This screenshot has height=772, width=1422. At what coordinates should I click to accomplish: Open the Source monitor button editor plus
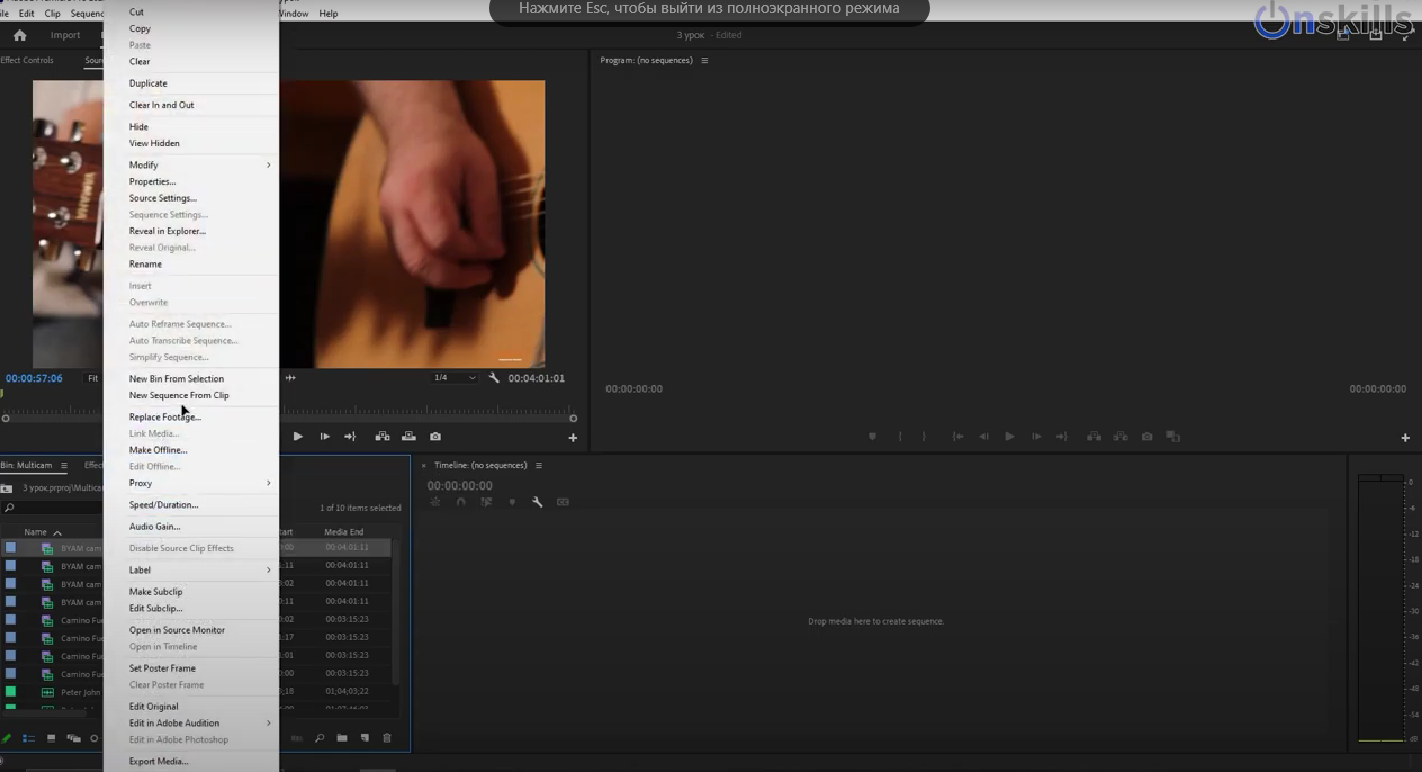coord(573,437)
